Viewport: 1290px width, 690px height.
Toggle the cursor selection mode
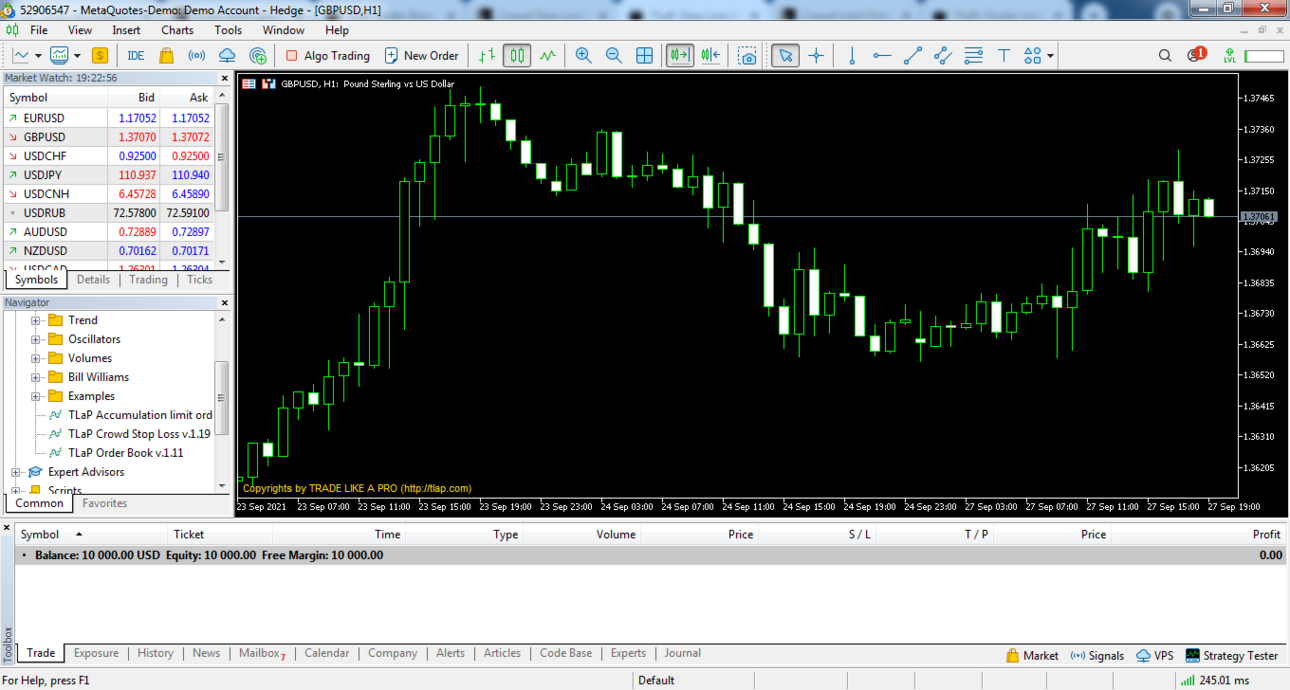[786, 56]
